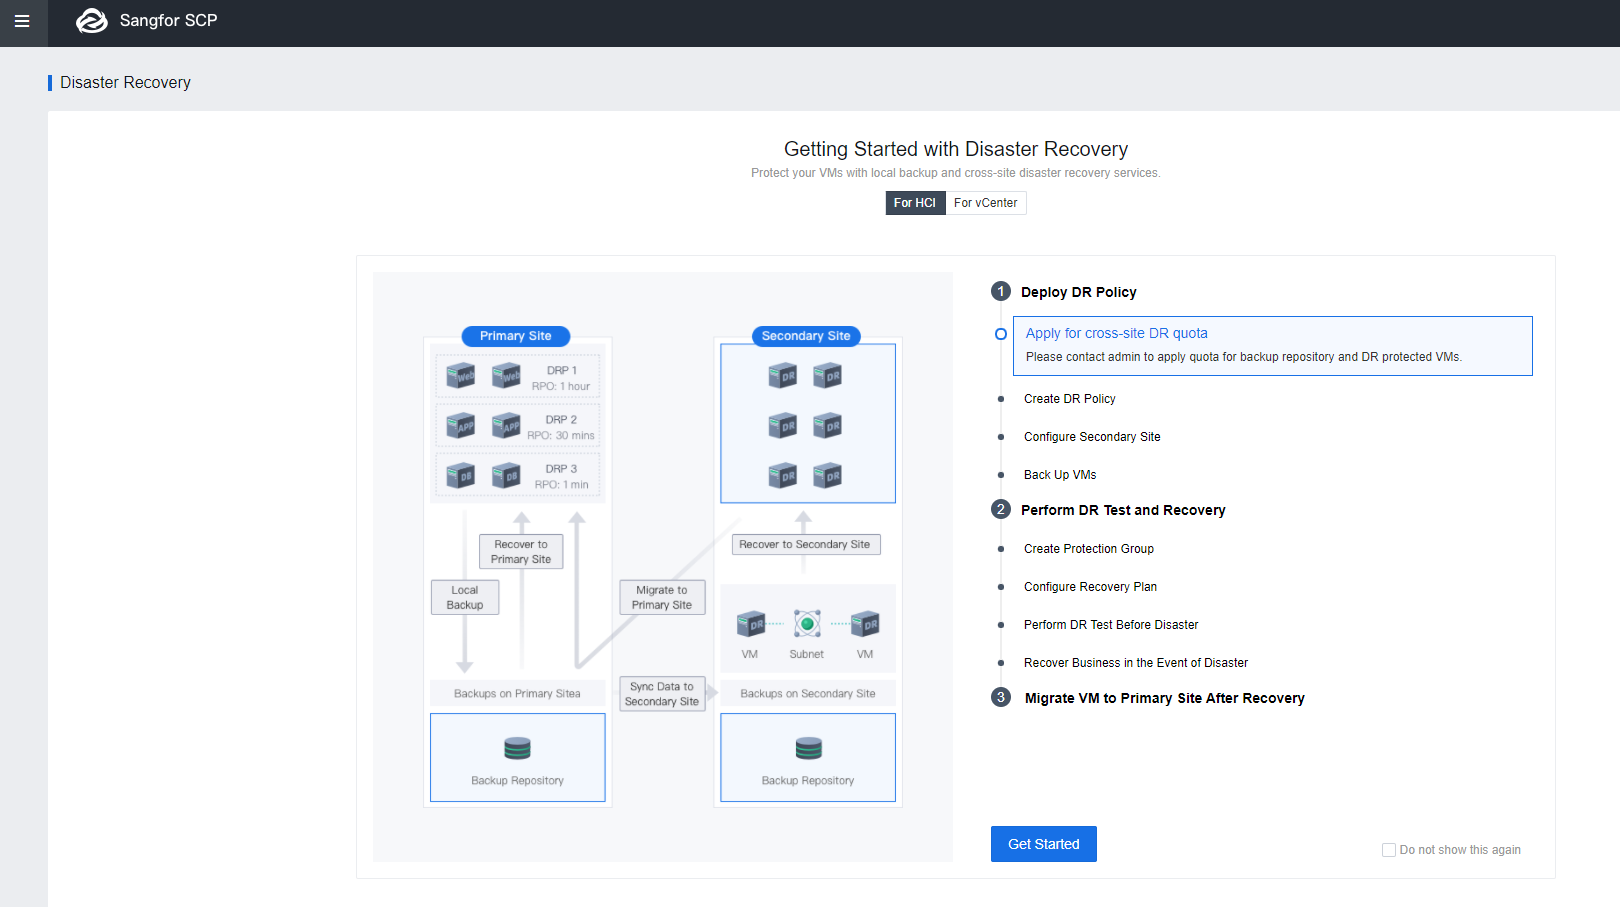Click the Migrate to Primary Site label

click(x=662, y=597)
